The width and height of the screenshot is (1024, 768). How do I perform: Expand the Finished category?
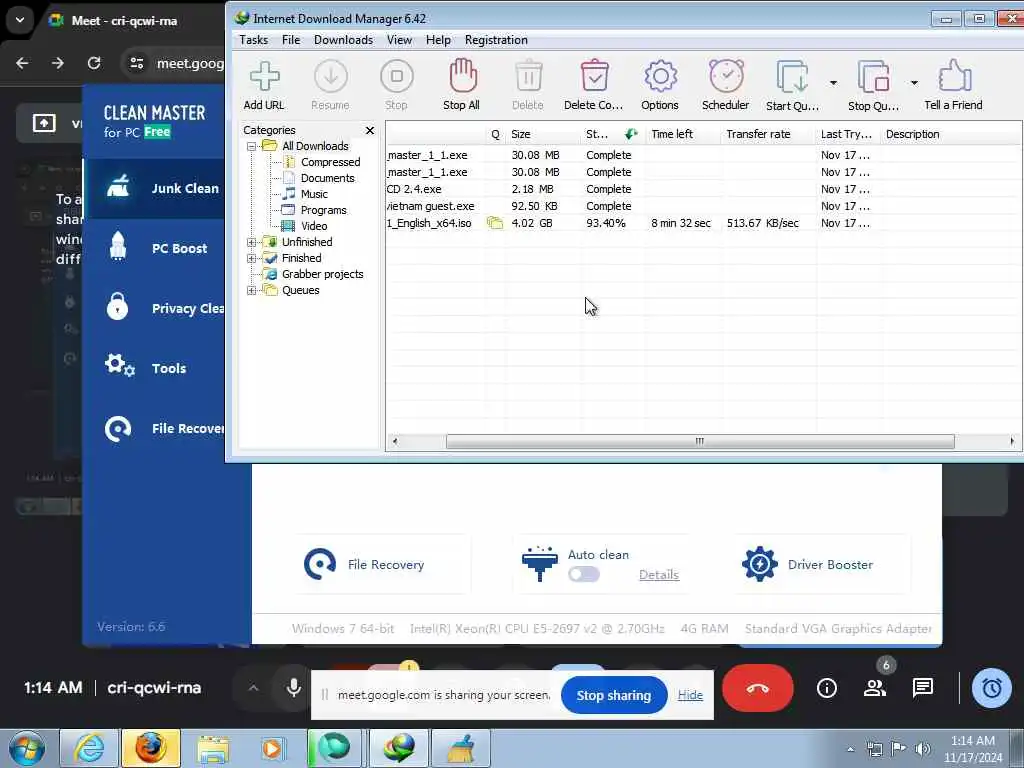(251, 259)
